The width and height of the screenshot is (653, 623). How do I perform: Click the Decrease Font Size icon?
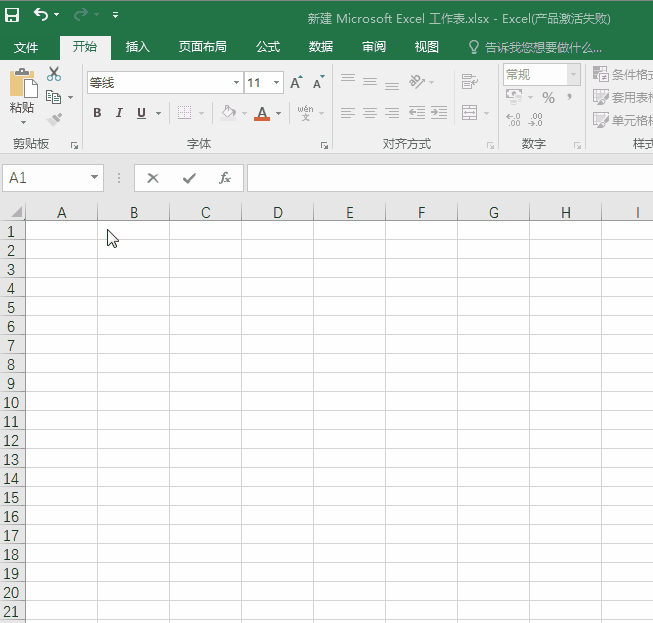[318, 82]
